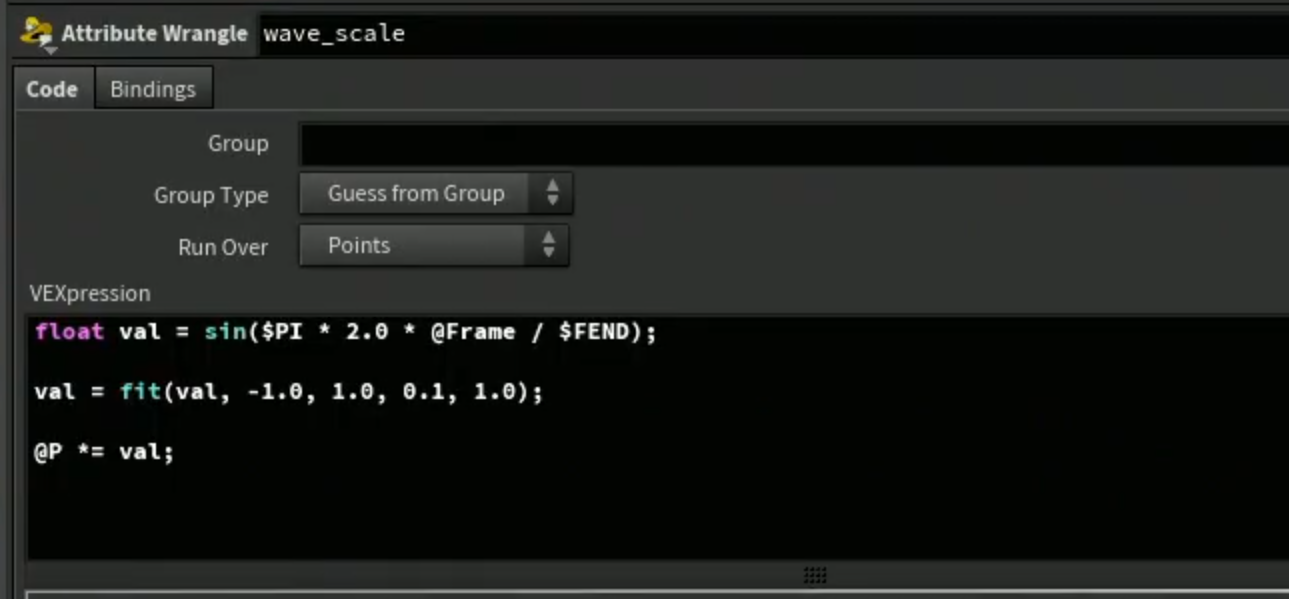This screenshot has height=599, width=1289.
Task: Switch to the Code tab
Action: tap(52, 89)
